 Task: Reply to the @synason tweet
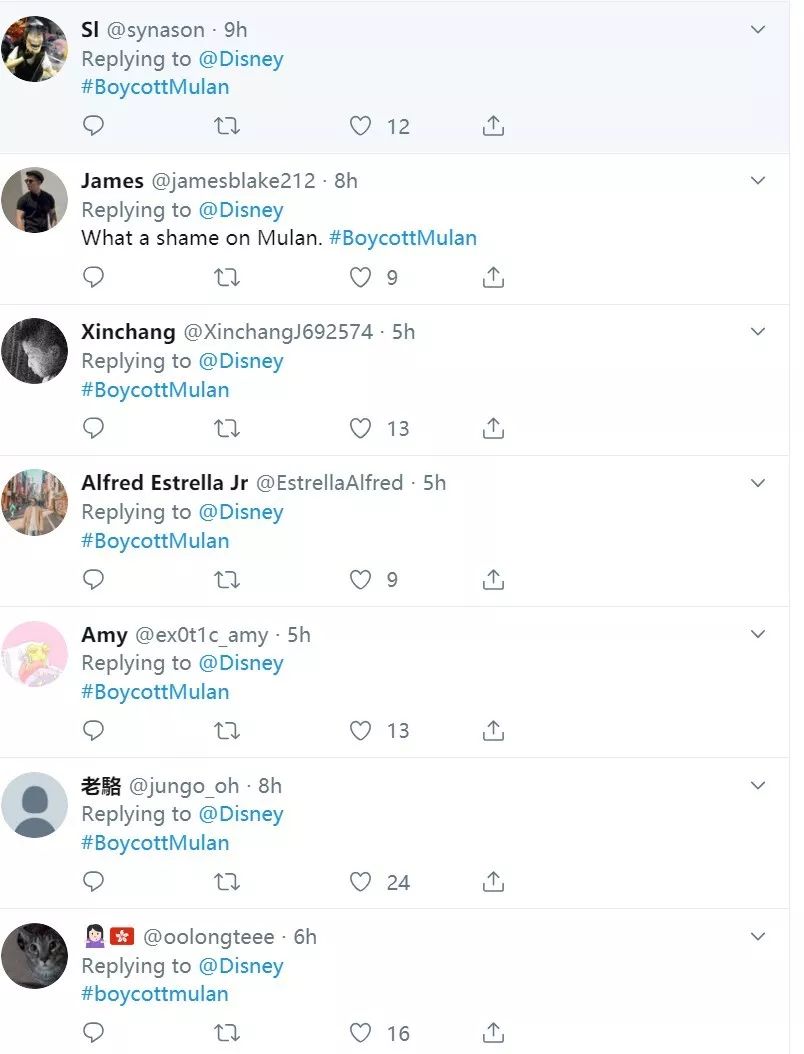(93, 126)
